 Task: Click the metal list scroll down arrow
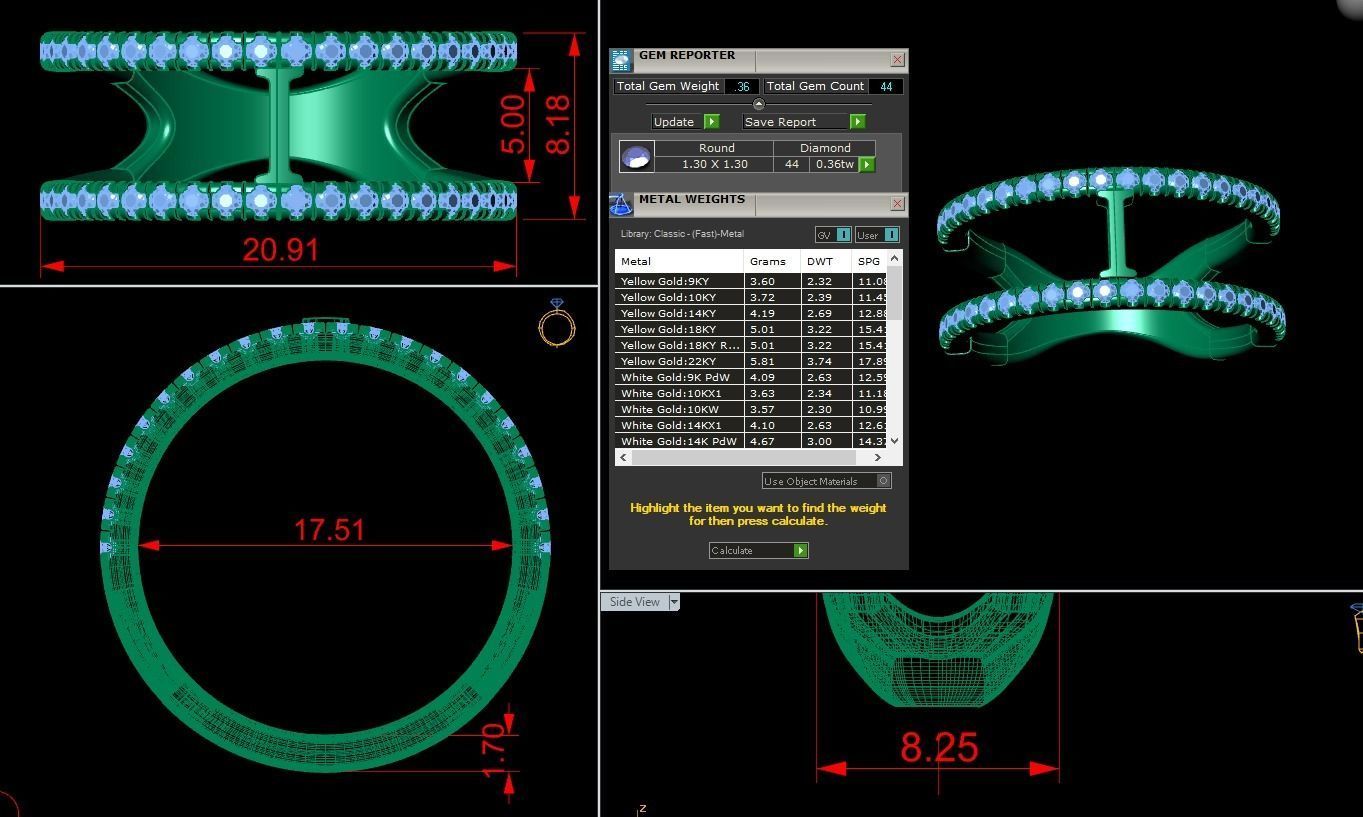point(894,440)
